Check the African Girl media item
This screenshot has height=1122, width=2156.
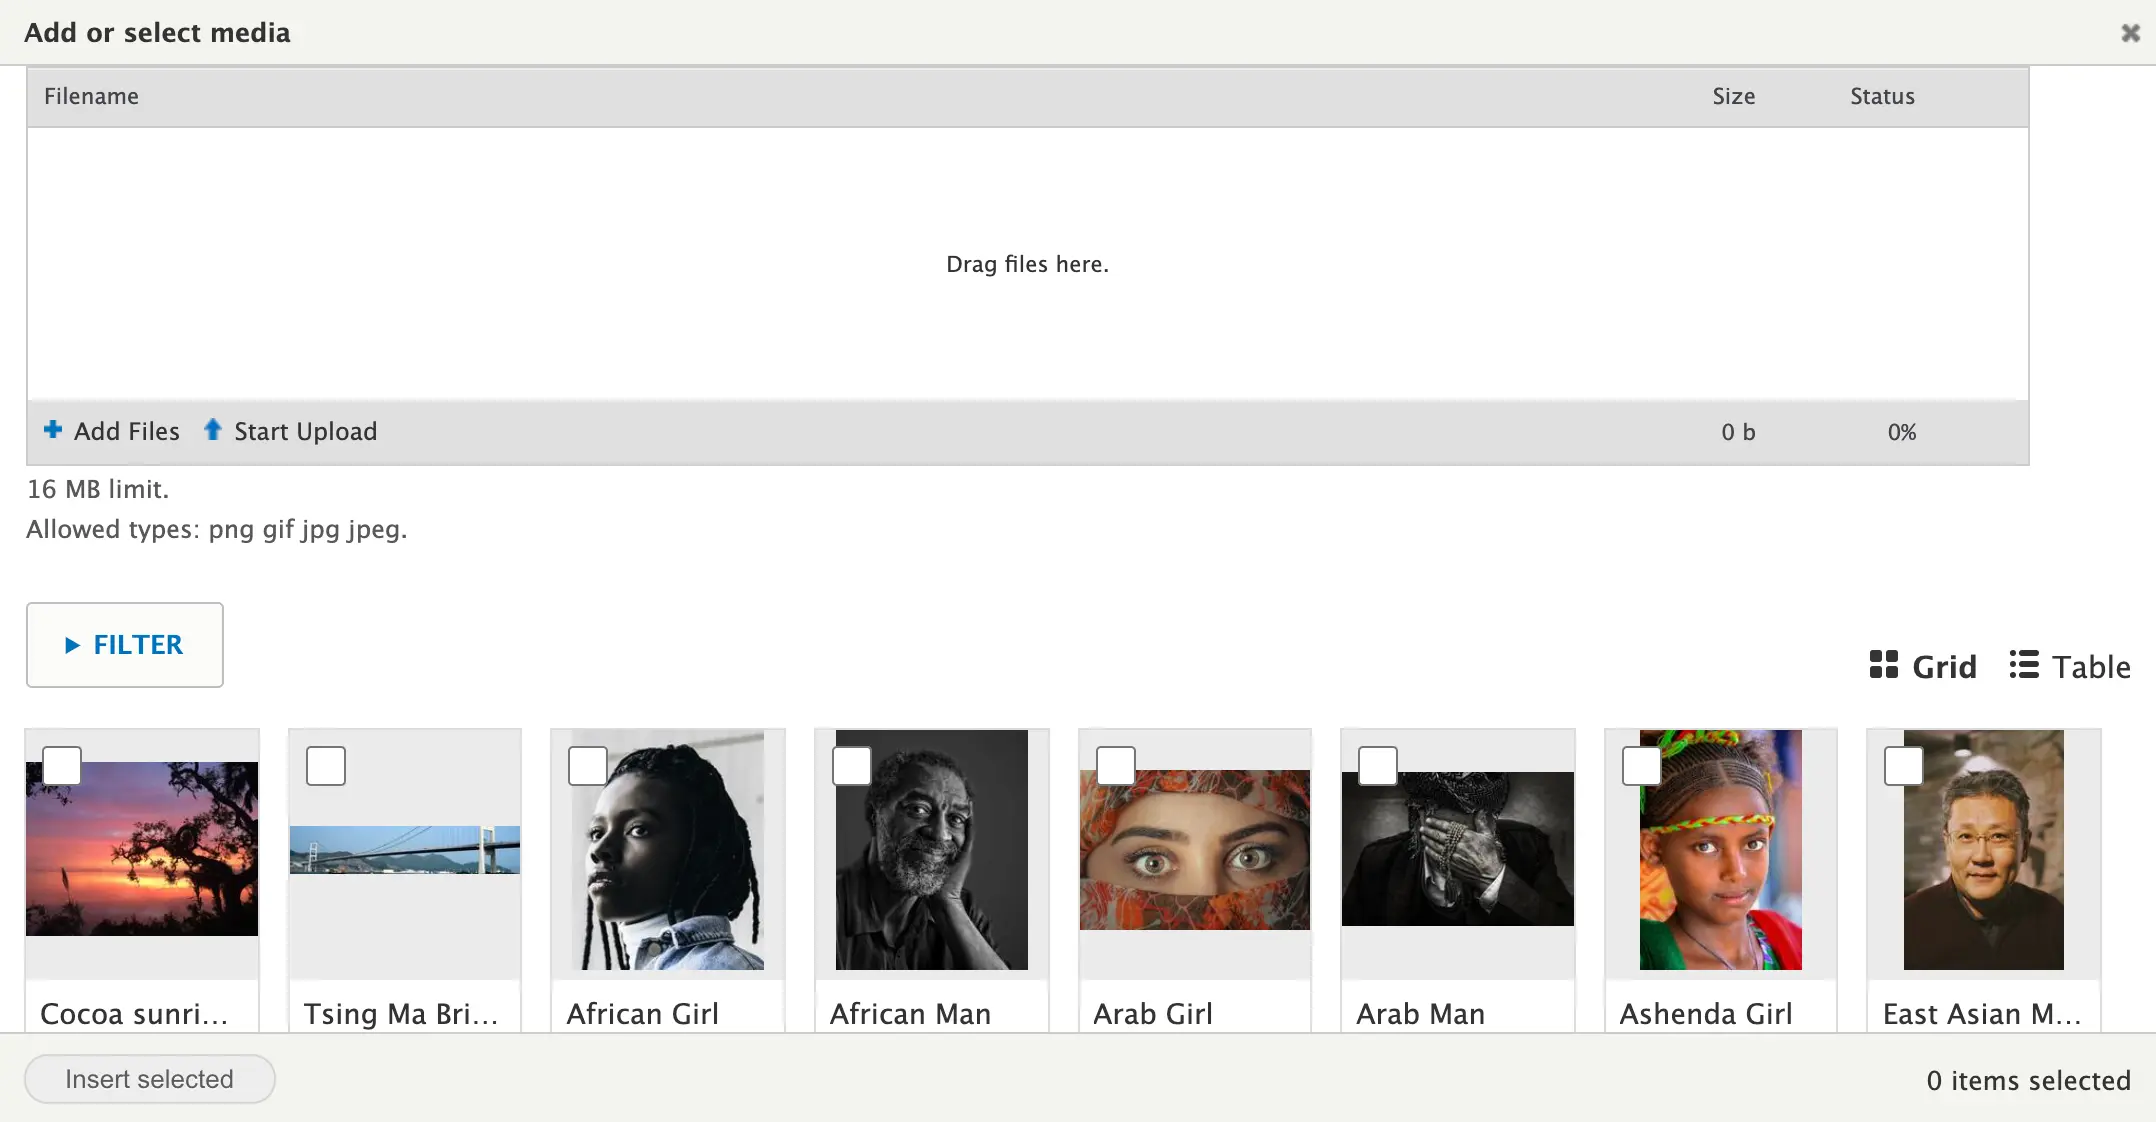(588, 766)
